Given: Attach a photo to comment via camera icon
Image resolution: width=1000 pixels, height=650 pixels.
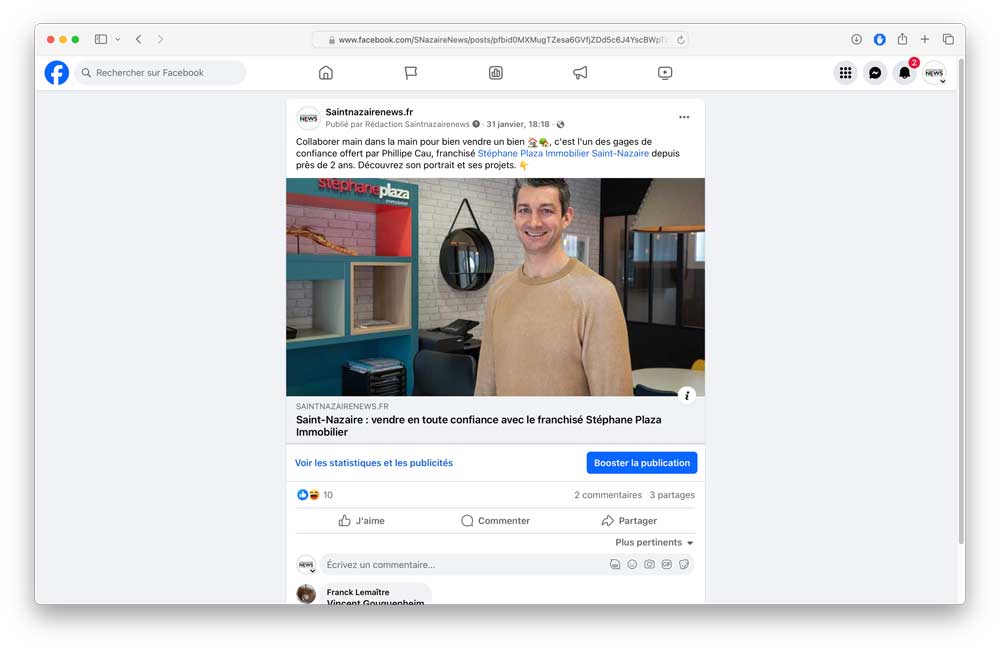Looking at the screenshot, I should click(x=649, y=565).
